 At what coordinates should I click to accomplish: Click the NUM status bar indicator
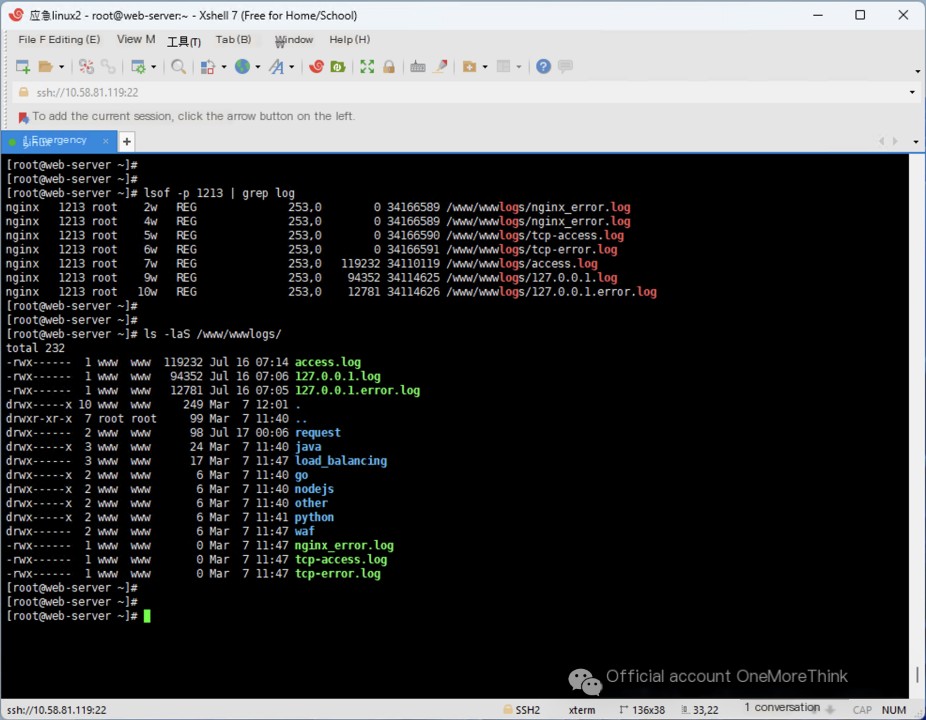click(894, 710)
